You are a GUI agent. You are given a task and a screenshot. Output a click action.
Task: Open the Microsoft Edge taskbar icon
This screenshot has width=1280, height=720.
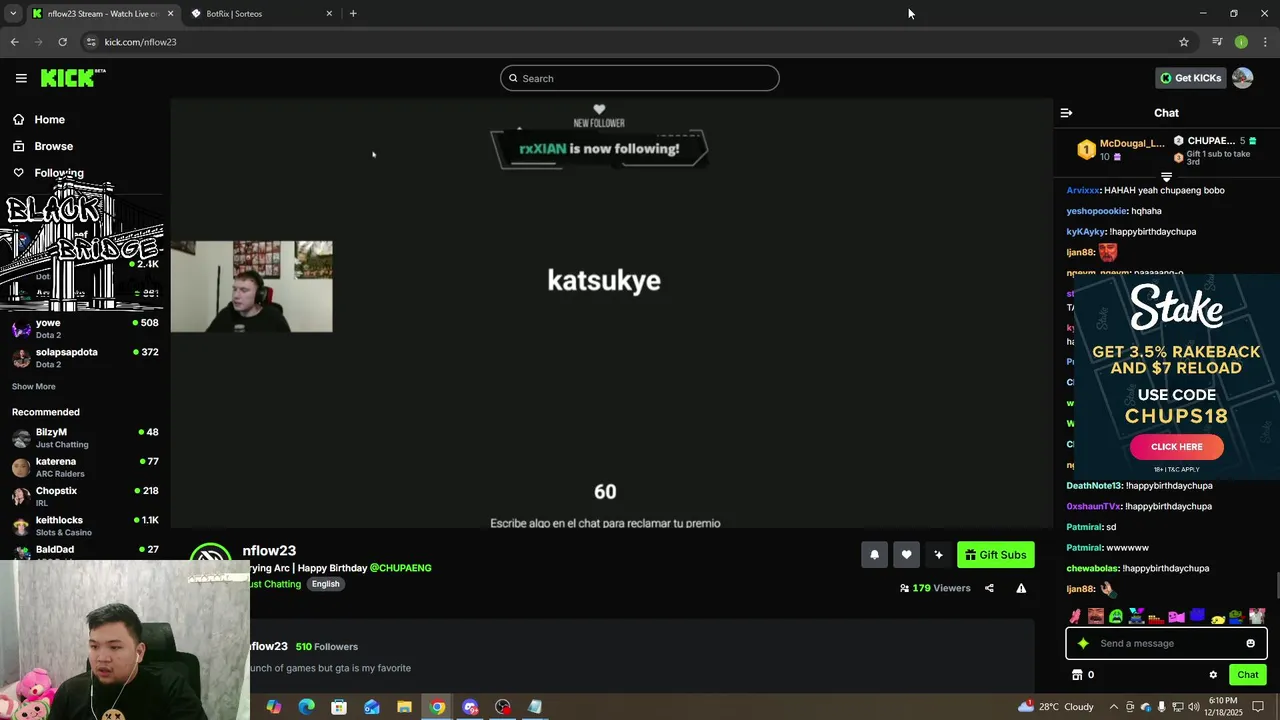coord(306,707)
